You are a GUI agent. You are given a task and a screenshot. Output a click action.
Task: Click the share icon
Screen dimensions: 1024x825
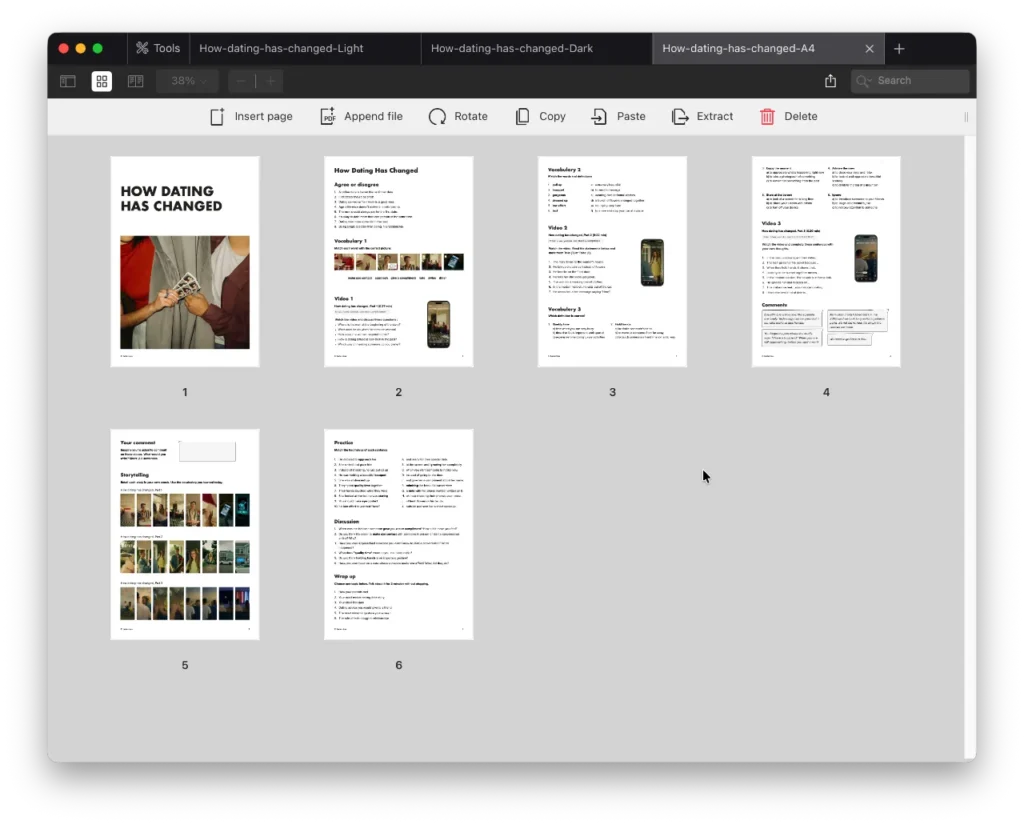(830, 81)
